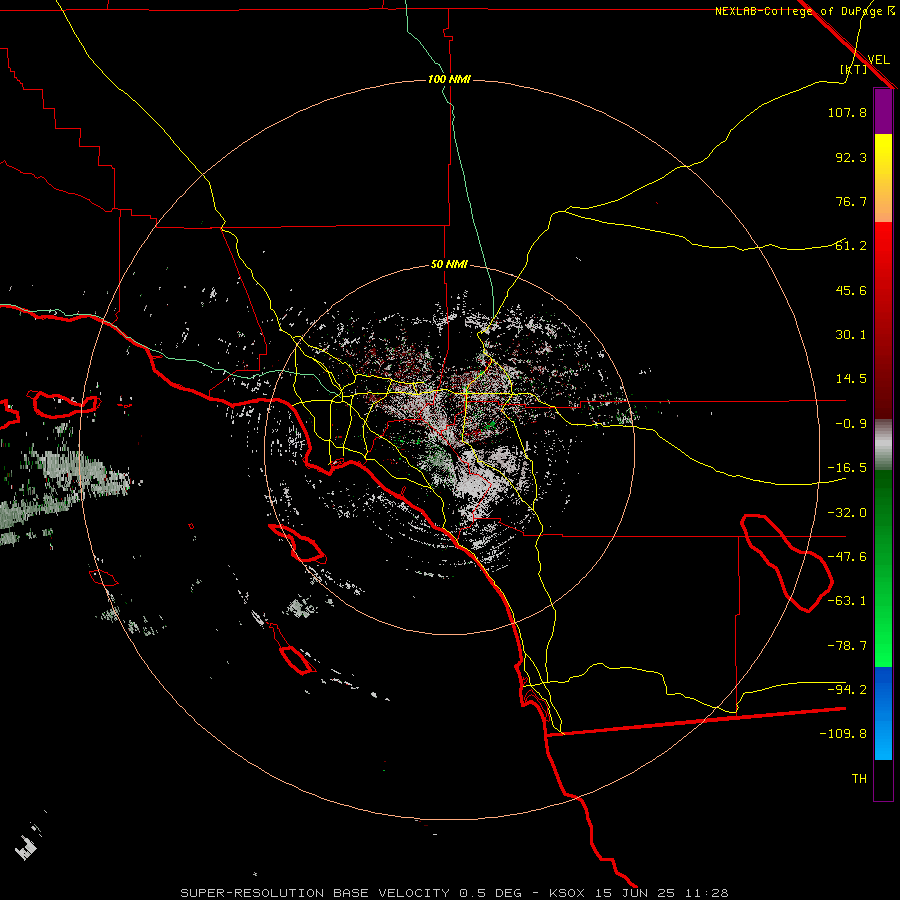Click the purple segment of velocity color bar
The image size is (900, 900).
coord(883,111)
